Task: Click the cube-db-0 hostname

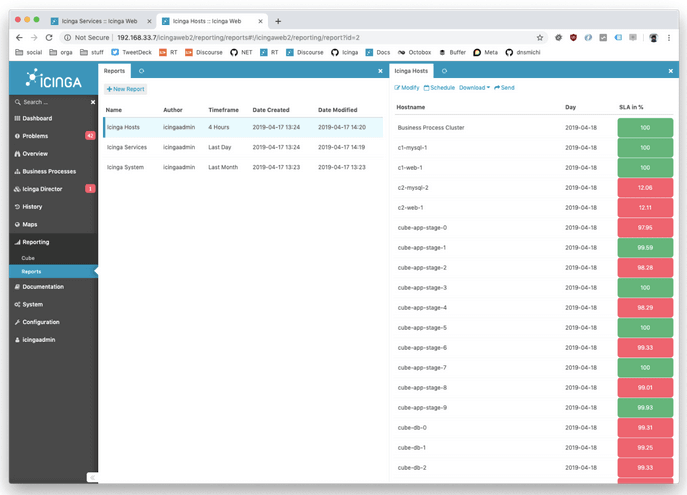Action: [x=412, y=428]
